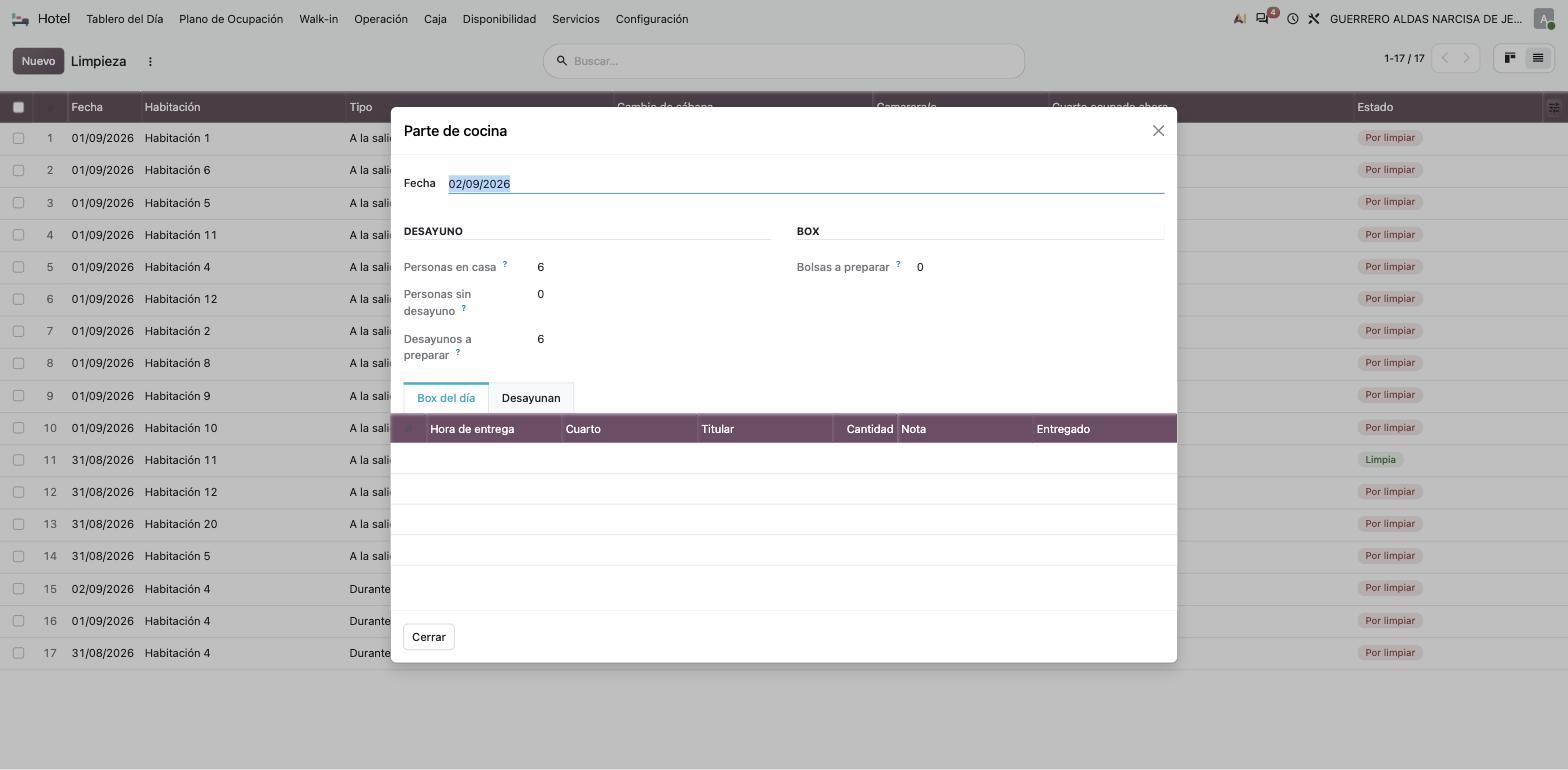Click the Cerrar button
The width and height of the screenshot is (1568, 770).
(x=429, y=637)
